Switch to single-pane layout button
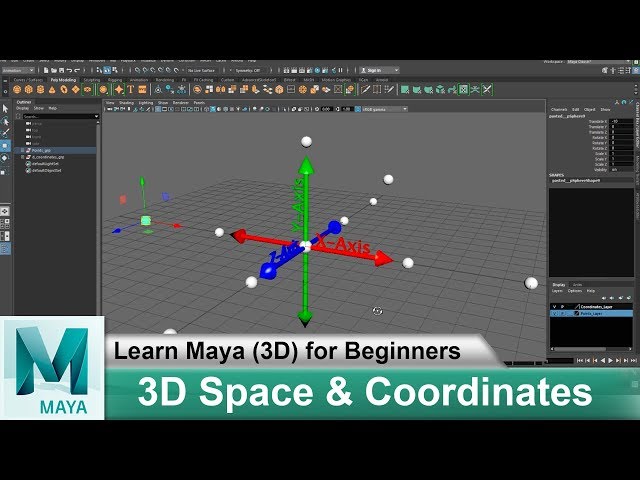Screen dimensions: 640x480 [x=5, y=211]
